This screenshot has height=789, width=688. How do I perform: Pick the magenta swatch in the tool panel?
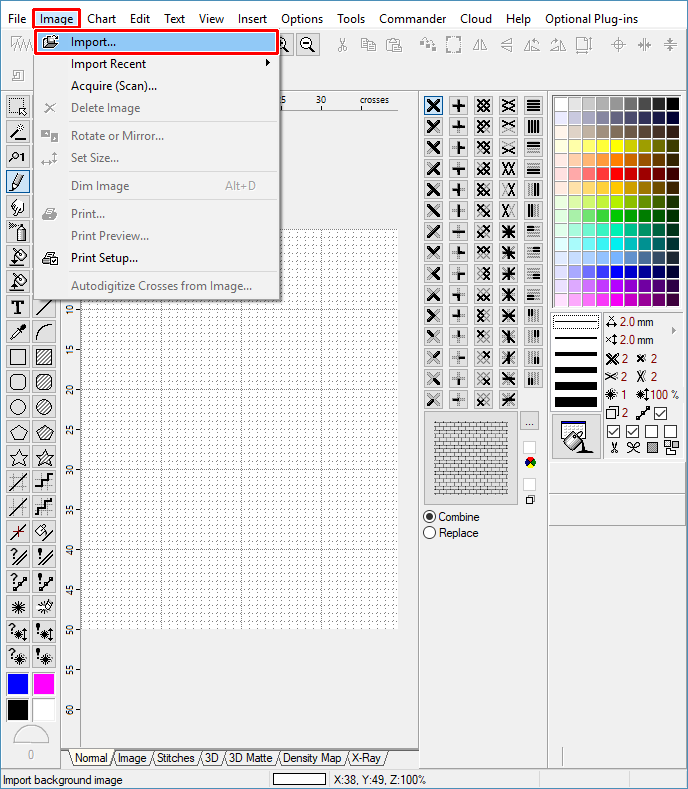click(x=44, y=684)
